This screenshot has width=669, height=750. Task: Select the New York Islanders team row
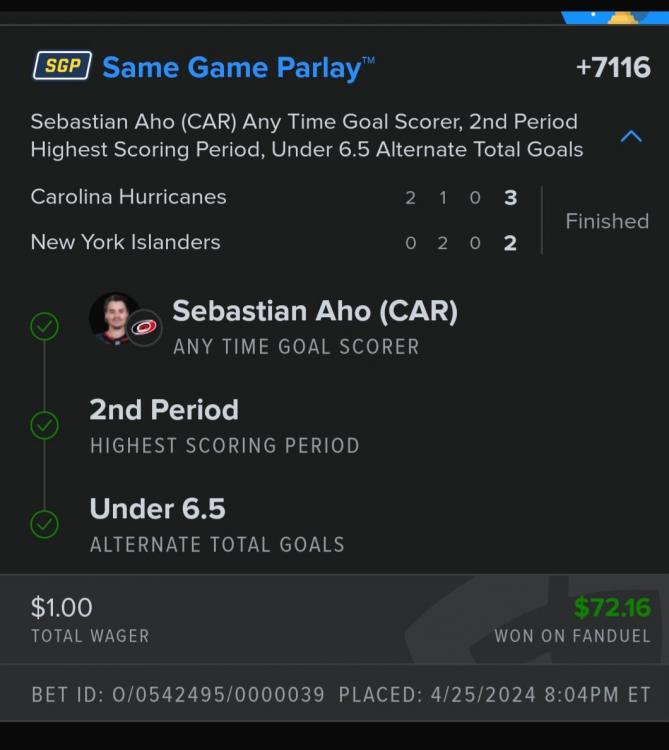[126, 242]
